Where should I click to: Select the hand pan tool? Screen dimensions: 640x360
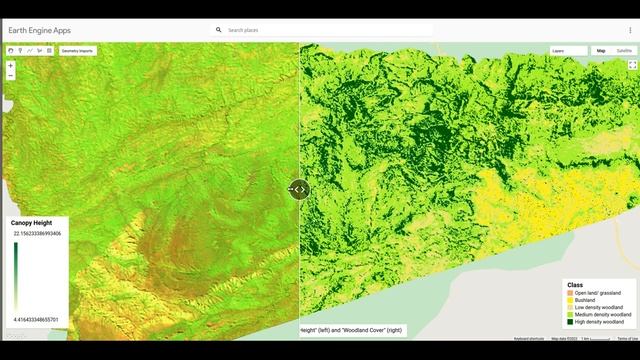tap(11, 51)
